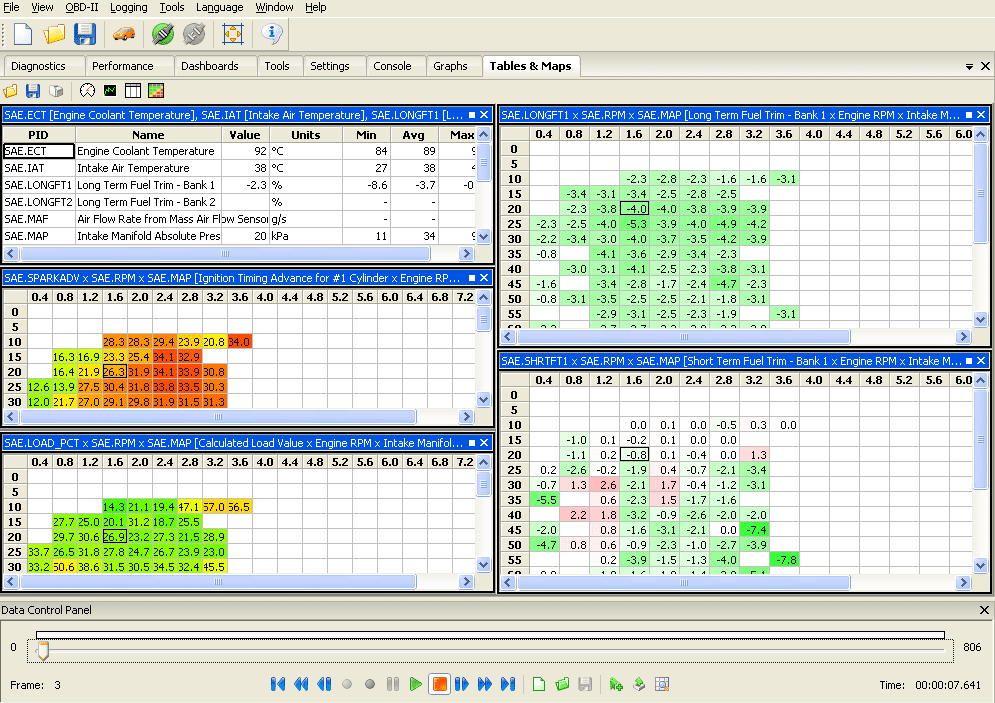Select the disconnect icon on main toolbar

[x=193, y=33]
